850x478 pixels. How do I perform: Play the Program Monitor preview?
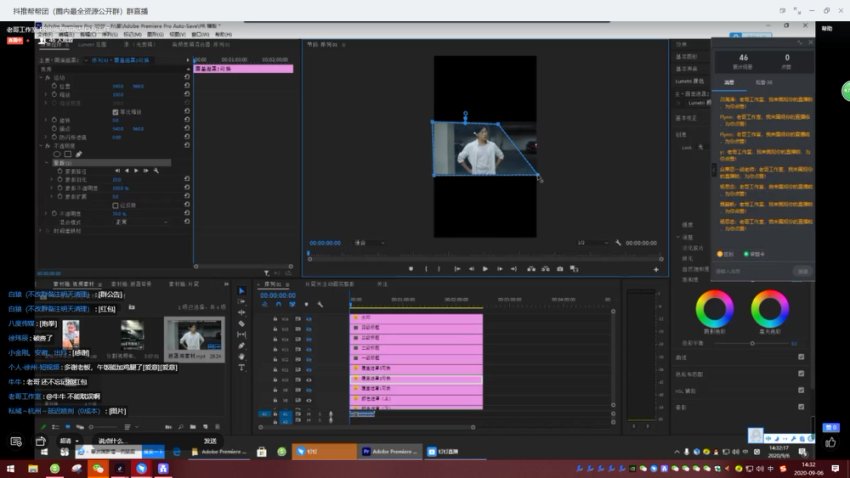coord(485,269)
